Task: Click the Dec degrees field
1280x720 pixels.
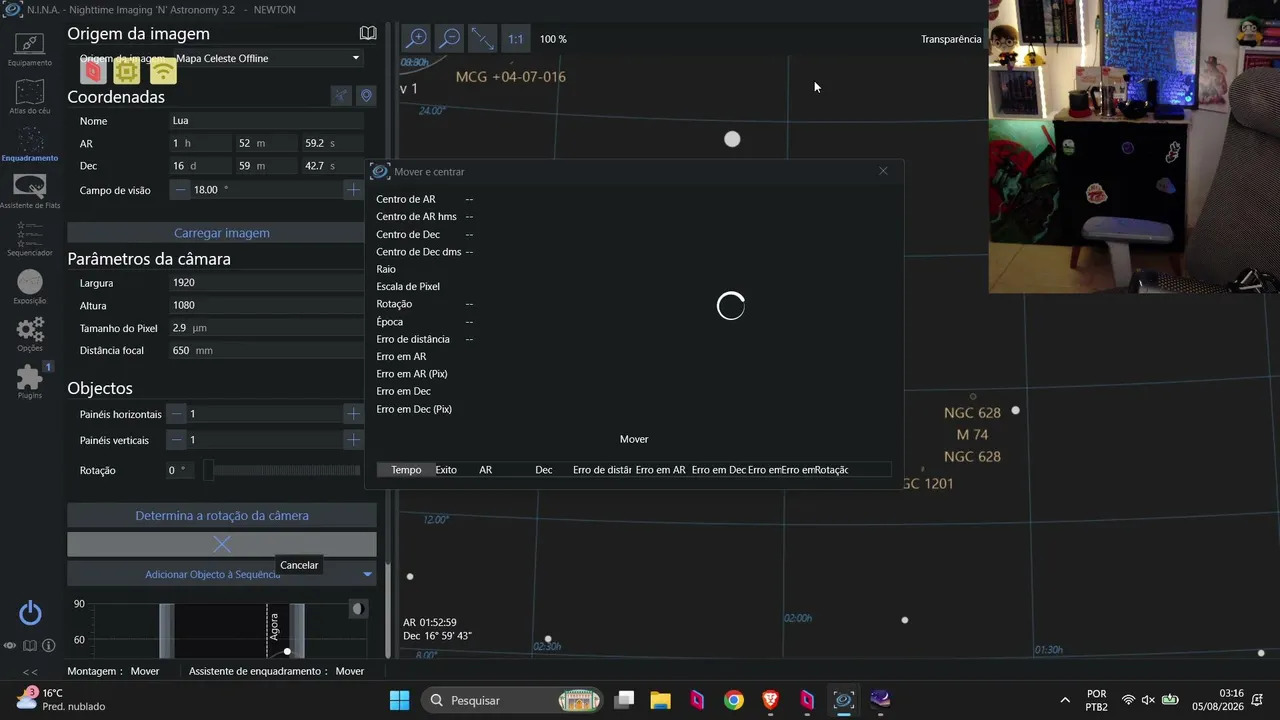Action: tap(200, 166)
